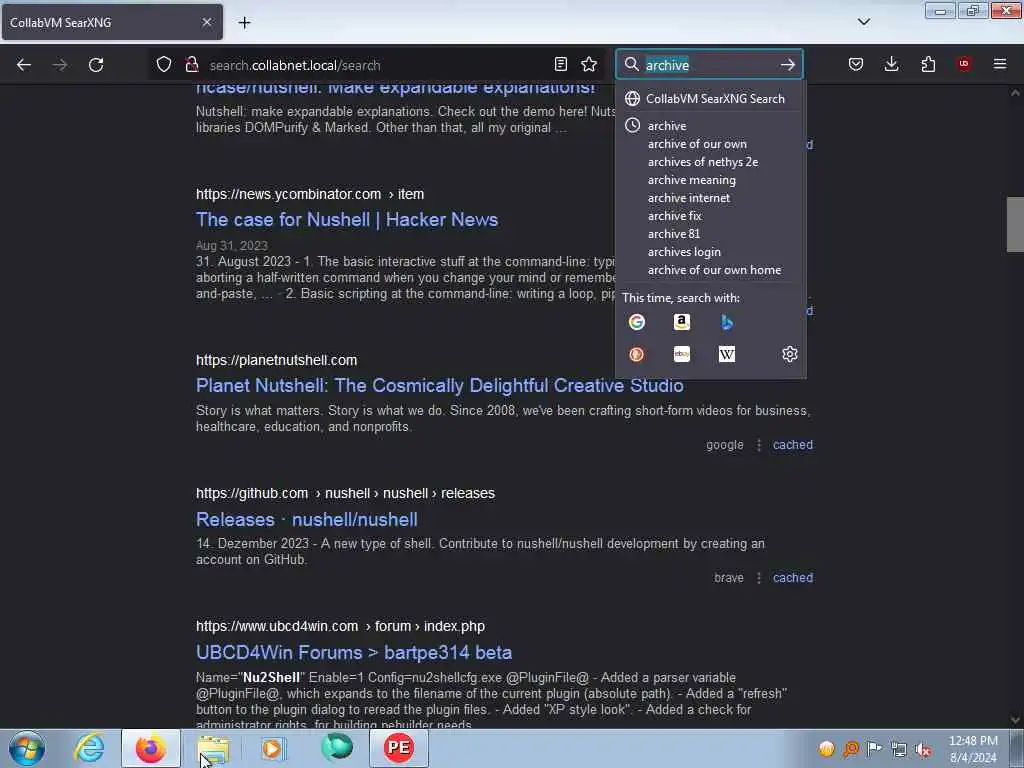Open the Action Center flag tray icon
The height and width of the screenshot is (768, 1024).
(874, 749)
